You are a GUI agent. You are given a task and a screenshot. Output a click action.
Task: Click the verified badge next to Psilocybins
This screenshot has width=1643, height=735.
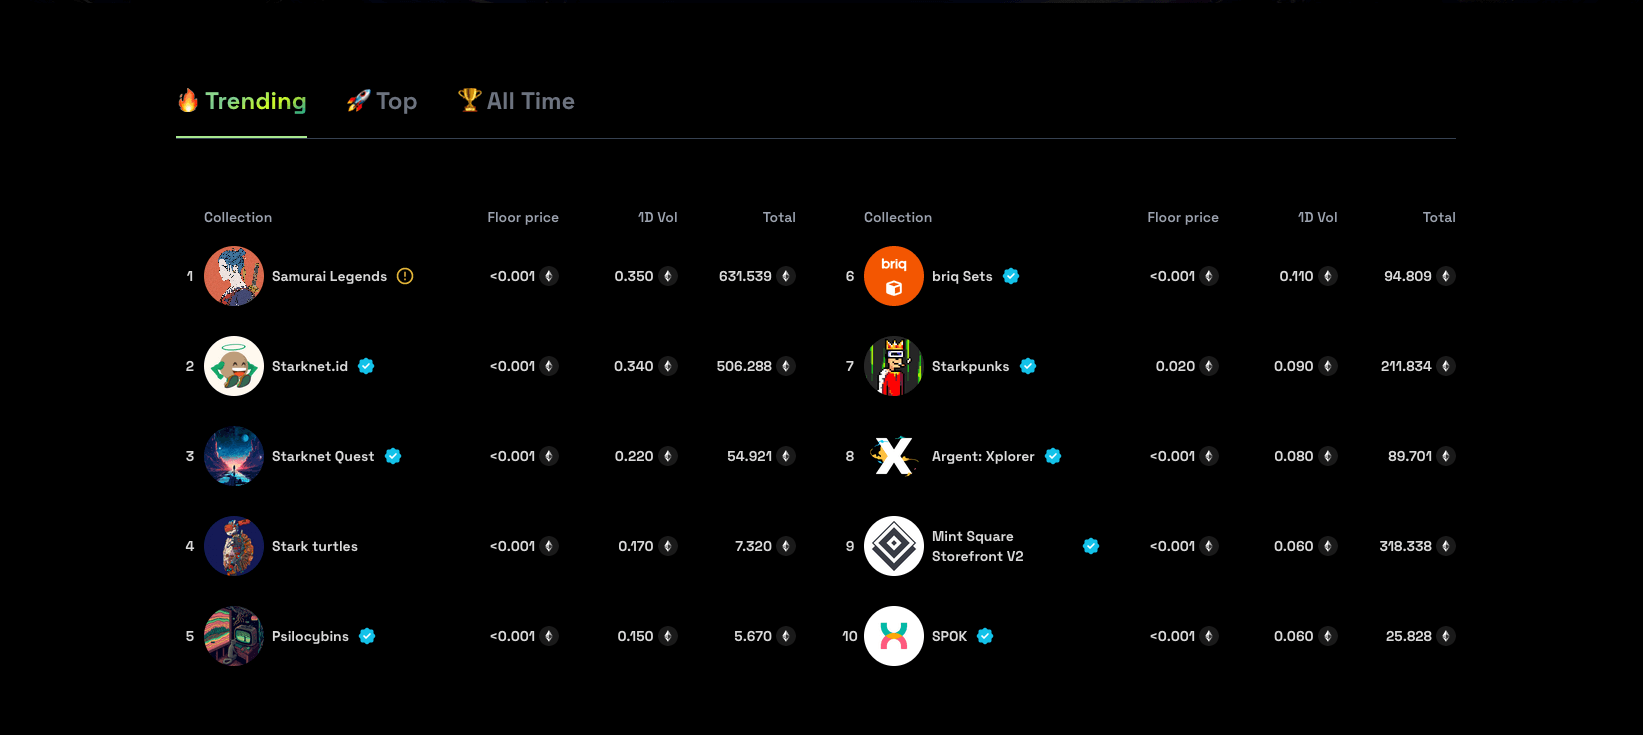(367, 636)
